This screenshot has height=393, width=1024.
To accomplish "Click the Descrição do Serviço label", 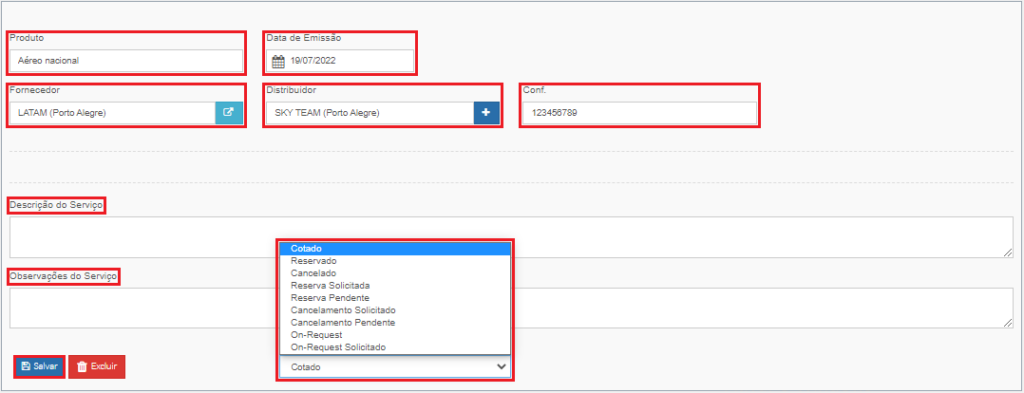I will pos(57,206).
